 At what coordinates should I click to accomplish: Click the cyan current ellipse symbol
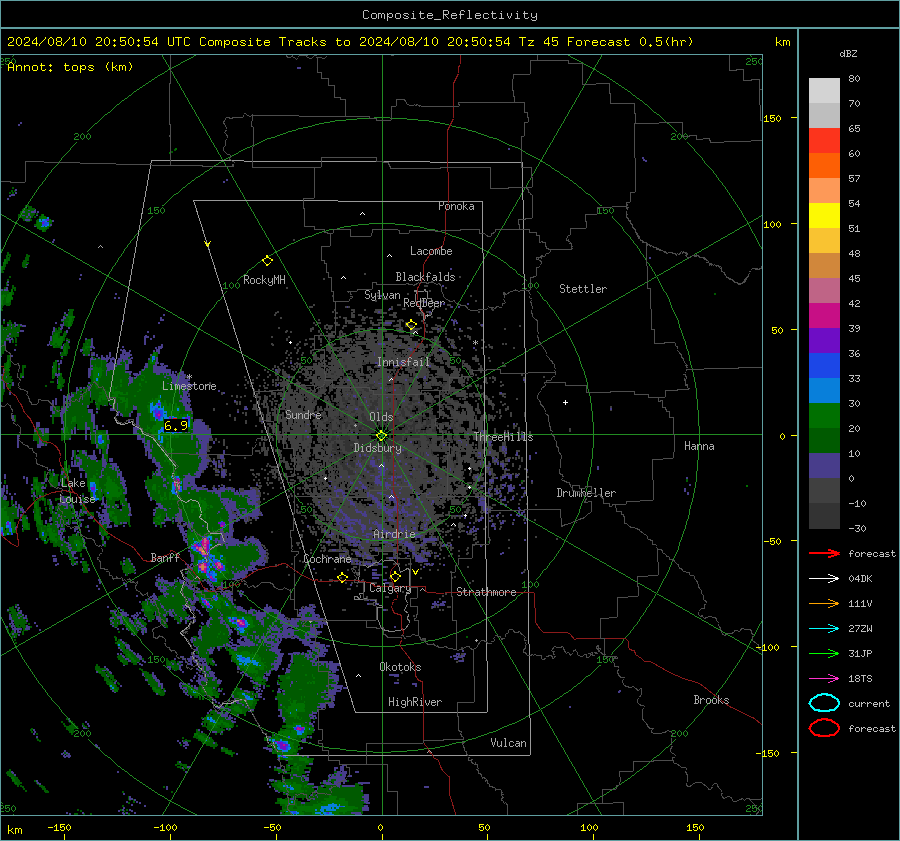tap(824, 703)
